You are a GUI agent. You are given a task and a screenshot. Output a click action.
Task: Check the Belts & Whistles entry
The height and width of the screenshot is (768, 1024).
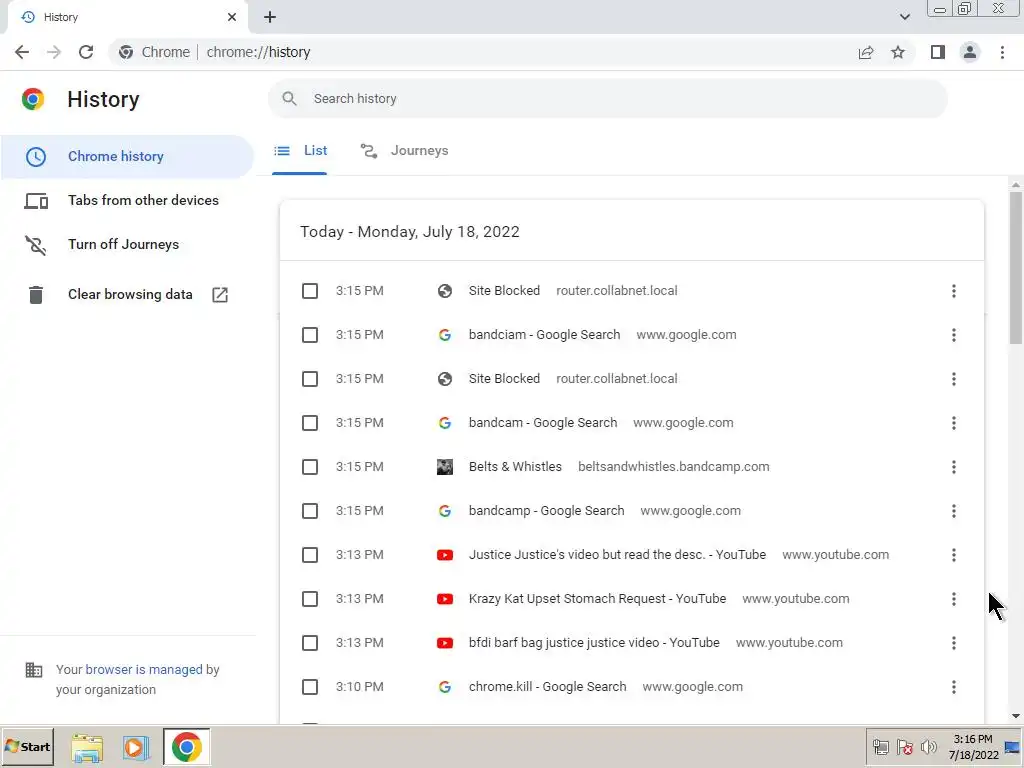310,467
